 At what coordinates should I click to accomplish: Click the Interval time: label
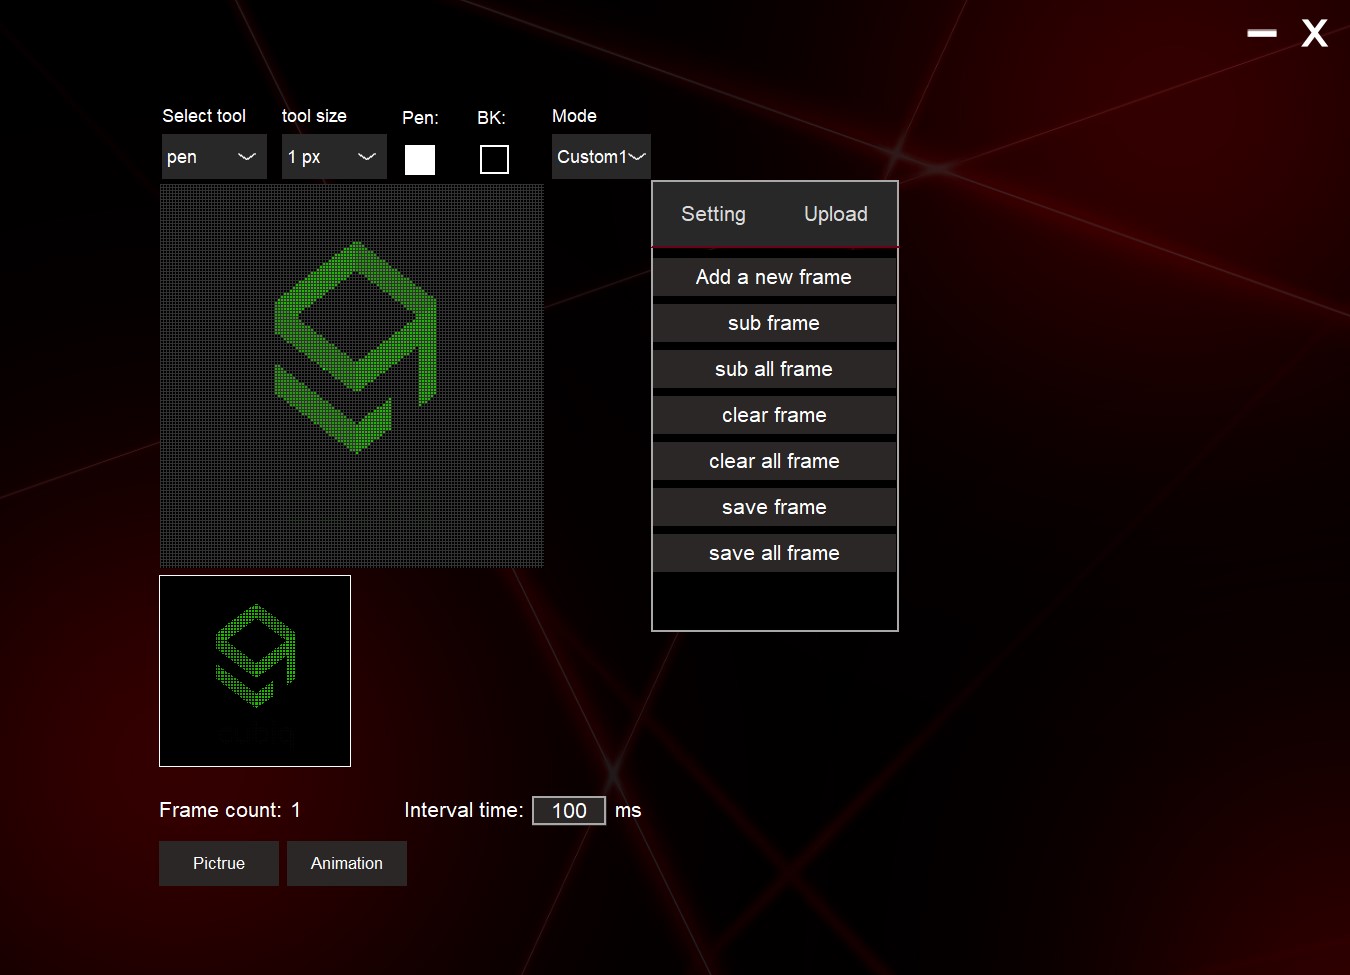pyautogui.click(x=464, y=810)
